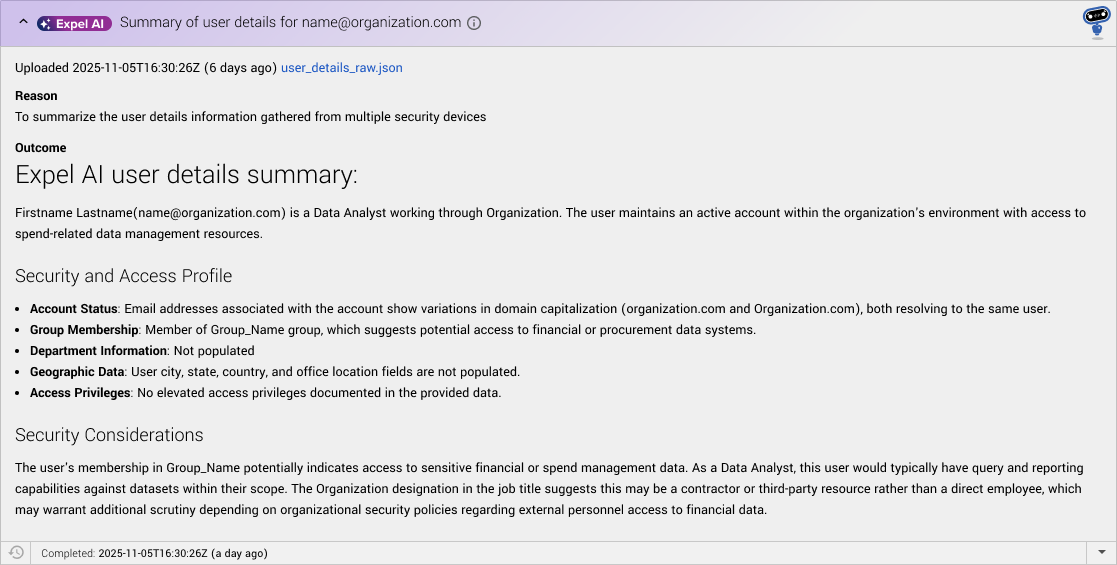Click the 'Security Considerations' heading
This screenshot has height=565, width=1117.
point(109,435)
